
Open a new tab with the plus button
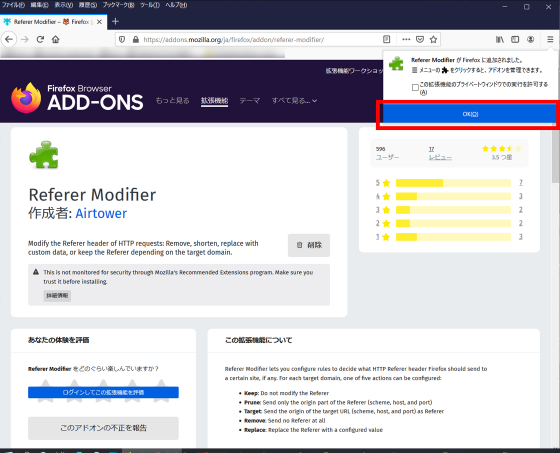115,21
